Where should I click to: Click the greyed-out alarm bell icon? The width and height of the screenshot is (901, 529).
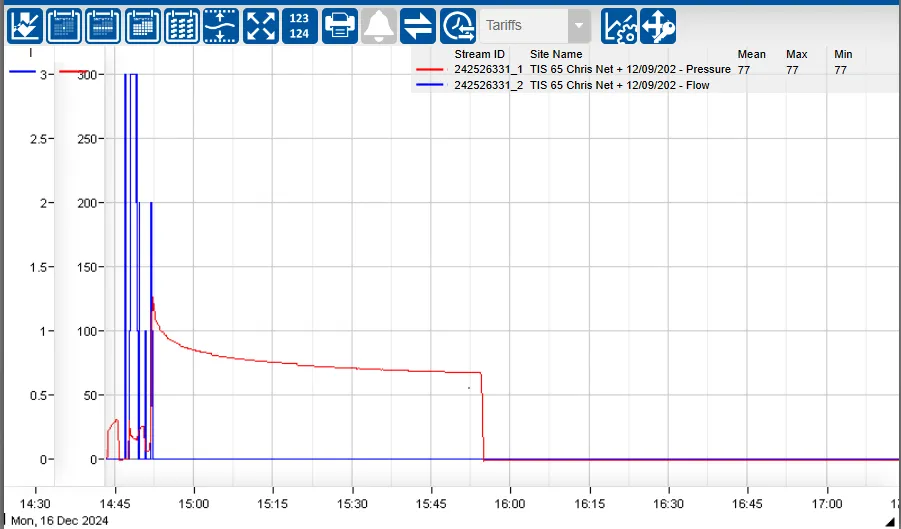[379, 26]
